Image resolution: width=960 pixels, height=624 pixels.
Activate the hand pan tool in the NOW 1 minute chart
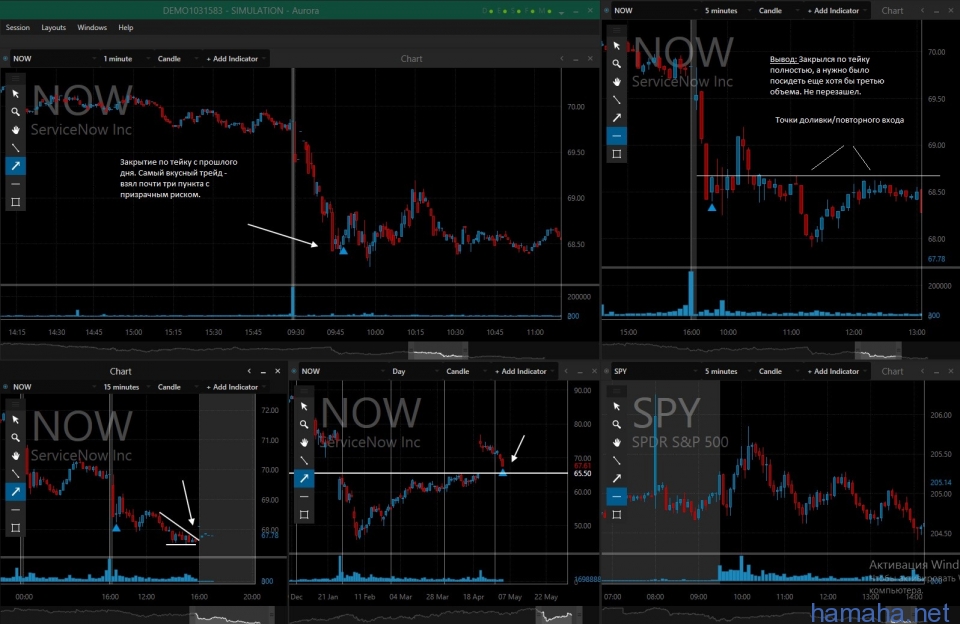click(x=16, y=130)
